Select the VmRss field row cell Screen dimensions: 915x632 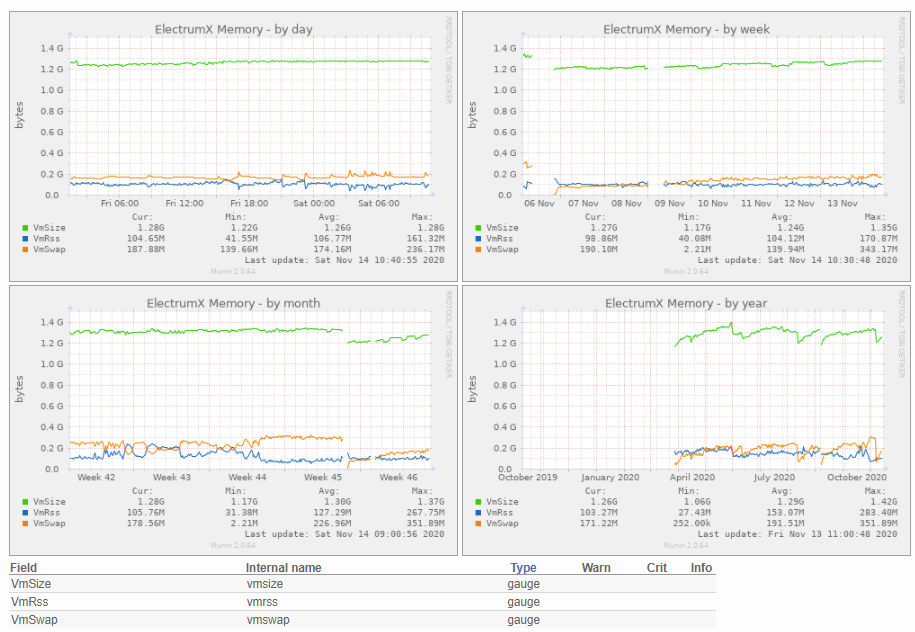(30, 602)
